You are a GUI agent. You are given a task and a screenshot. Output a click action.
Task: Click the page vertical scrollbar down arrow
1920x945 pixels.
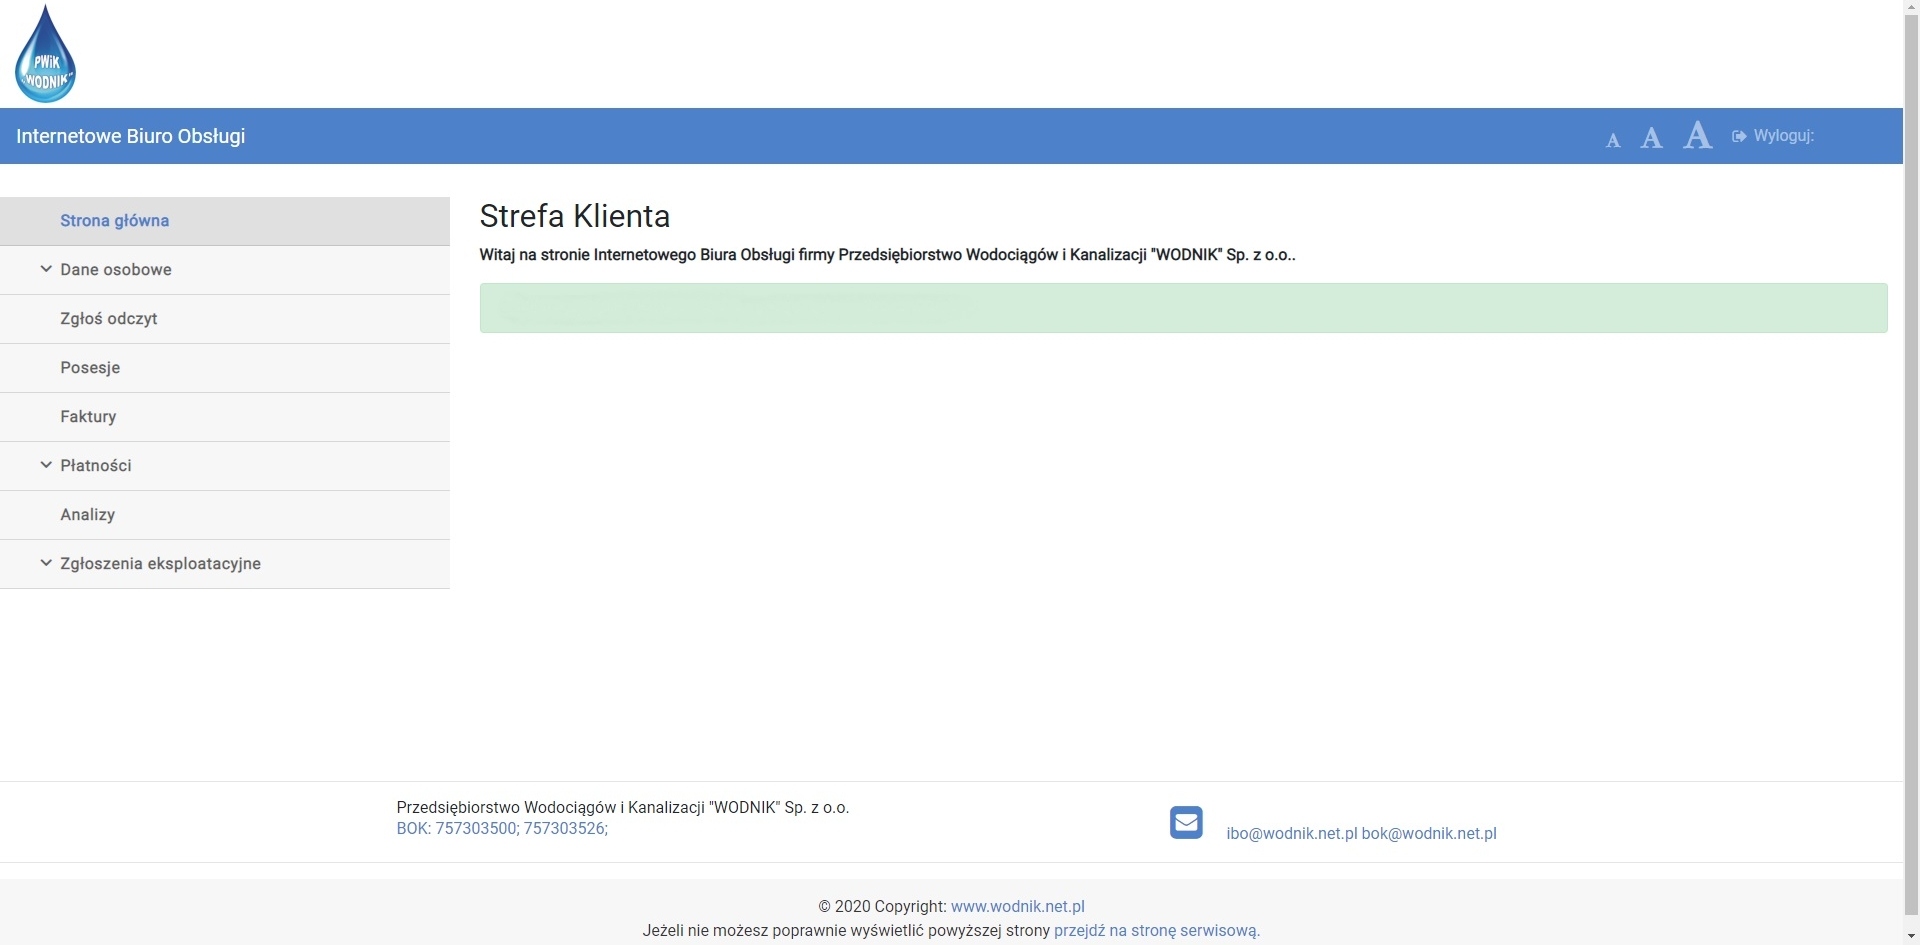click(x=1911, y=937)
